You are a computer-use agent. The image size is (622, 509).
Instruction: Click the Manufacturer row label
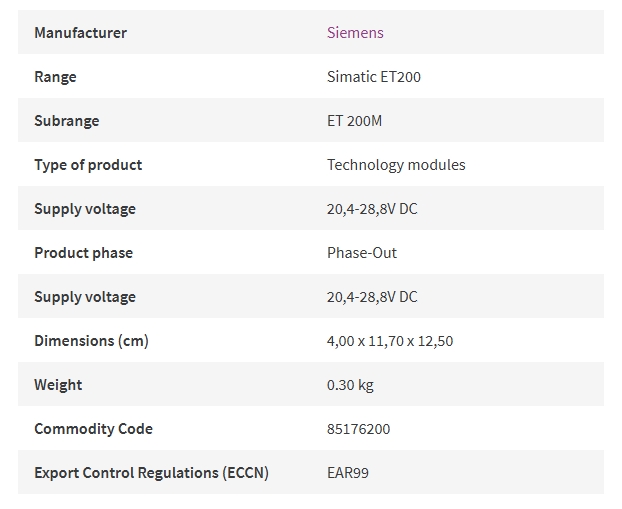[81, 33]
